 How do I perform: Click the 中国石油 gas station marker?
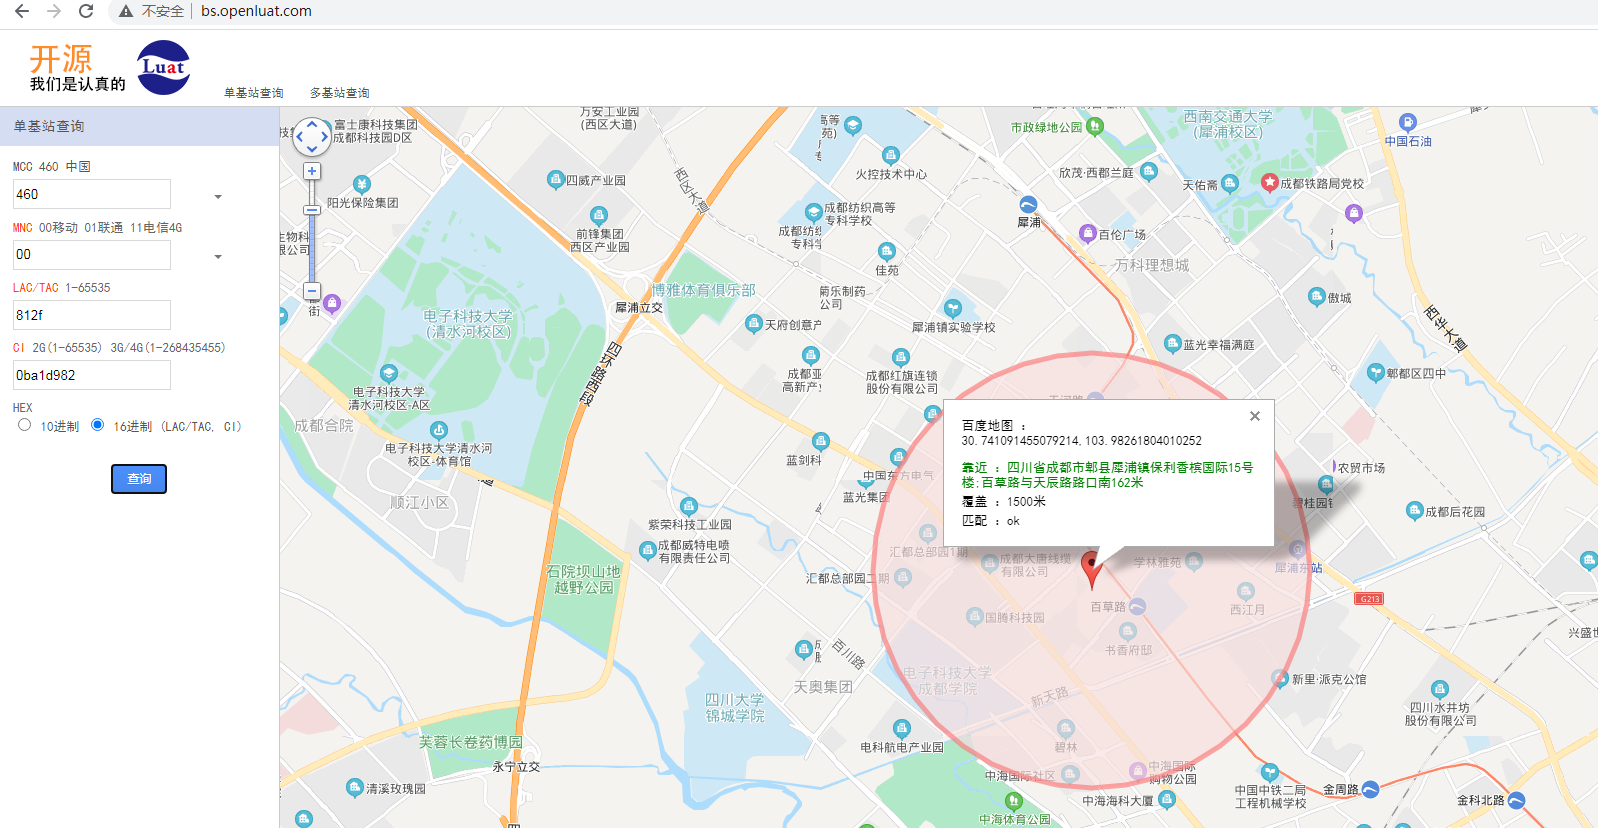pos(1408,123)
